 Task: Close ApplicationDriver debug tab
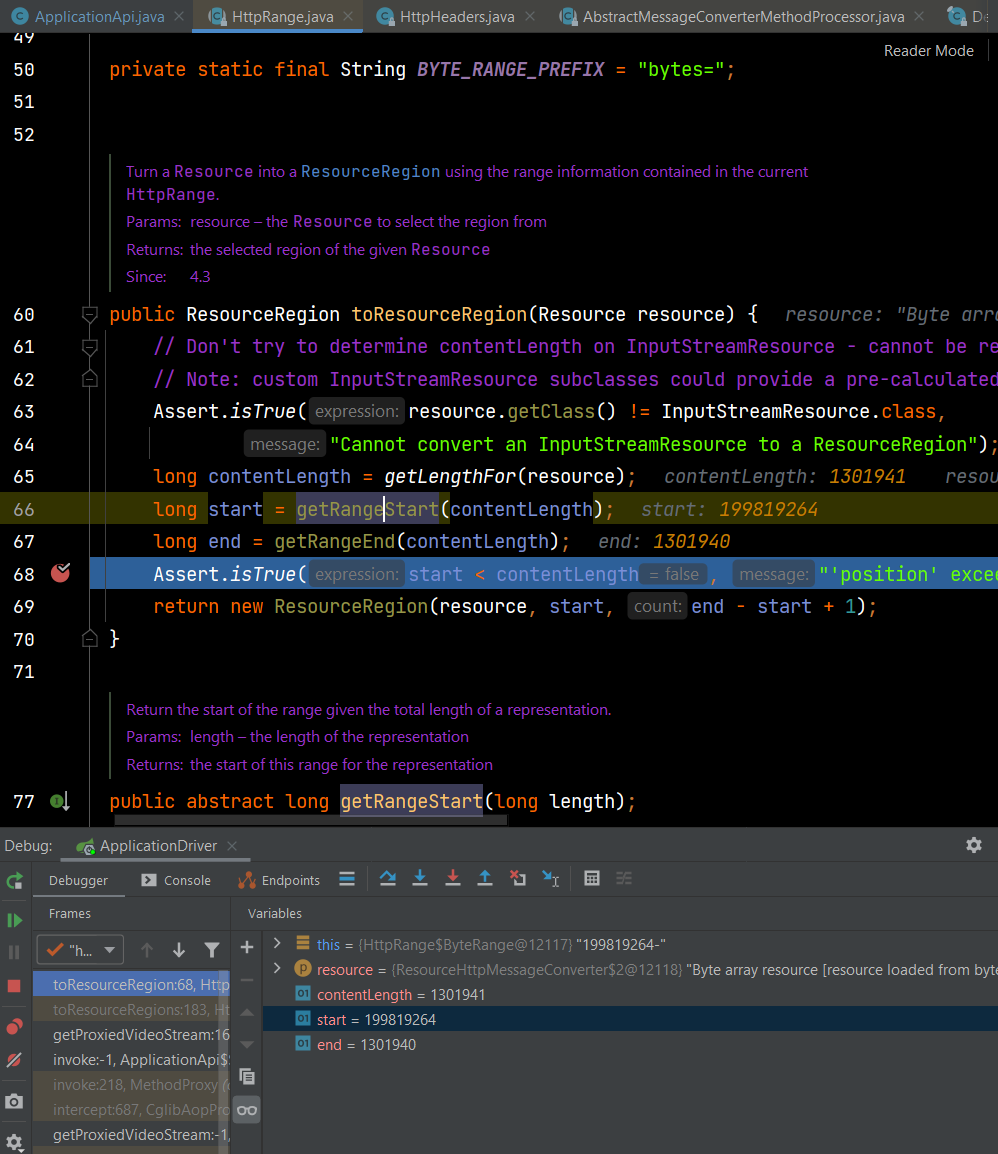[x=232, y=846]
